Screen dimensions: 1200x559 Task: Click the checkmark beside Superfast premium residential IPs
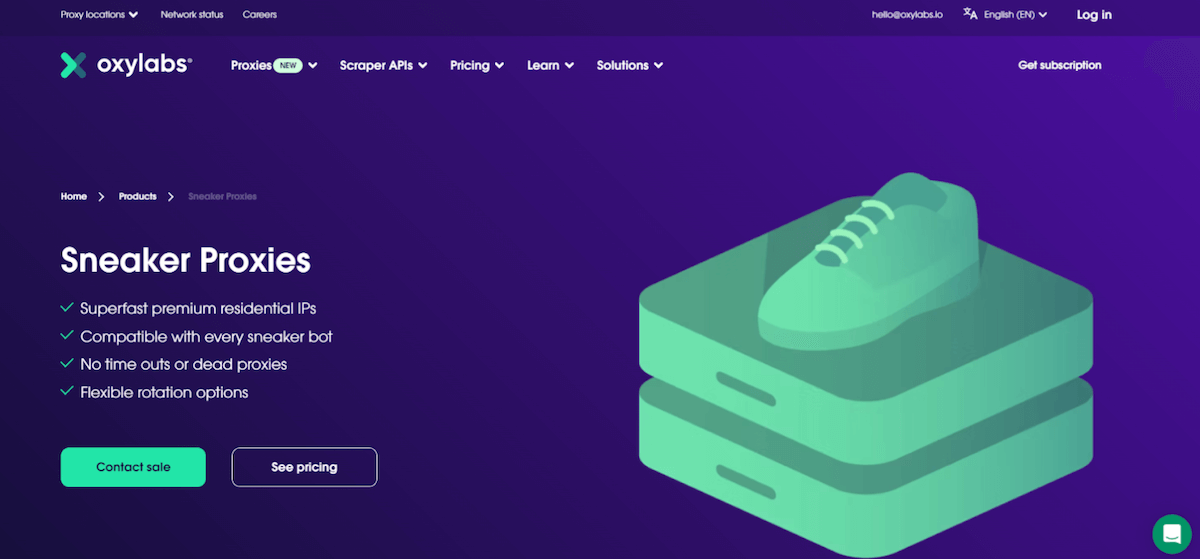67,308
